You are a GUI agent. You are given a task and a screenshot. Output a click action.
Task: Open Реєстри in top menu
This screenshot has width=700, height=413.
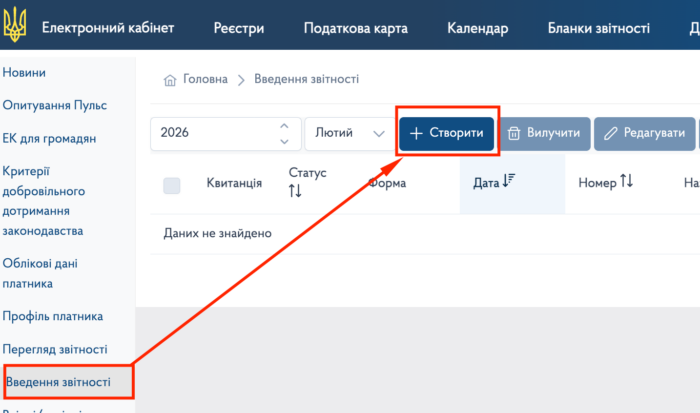239,28
